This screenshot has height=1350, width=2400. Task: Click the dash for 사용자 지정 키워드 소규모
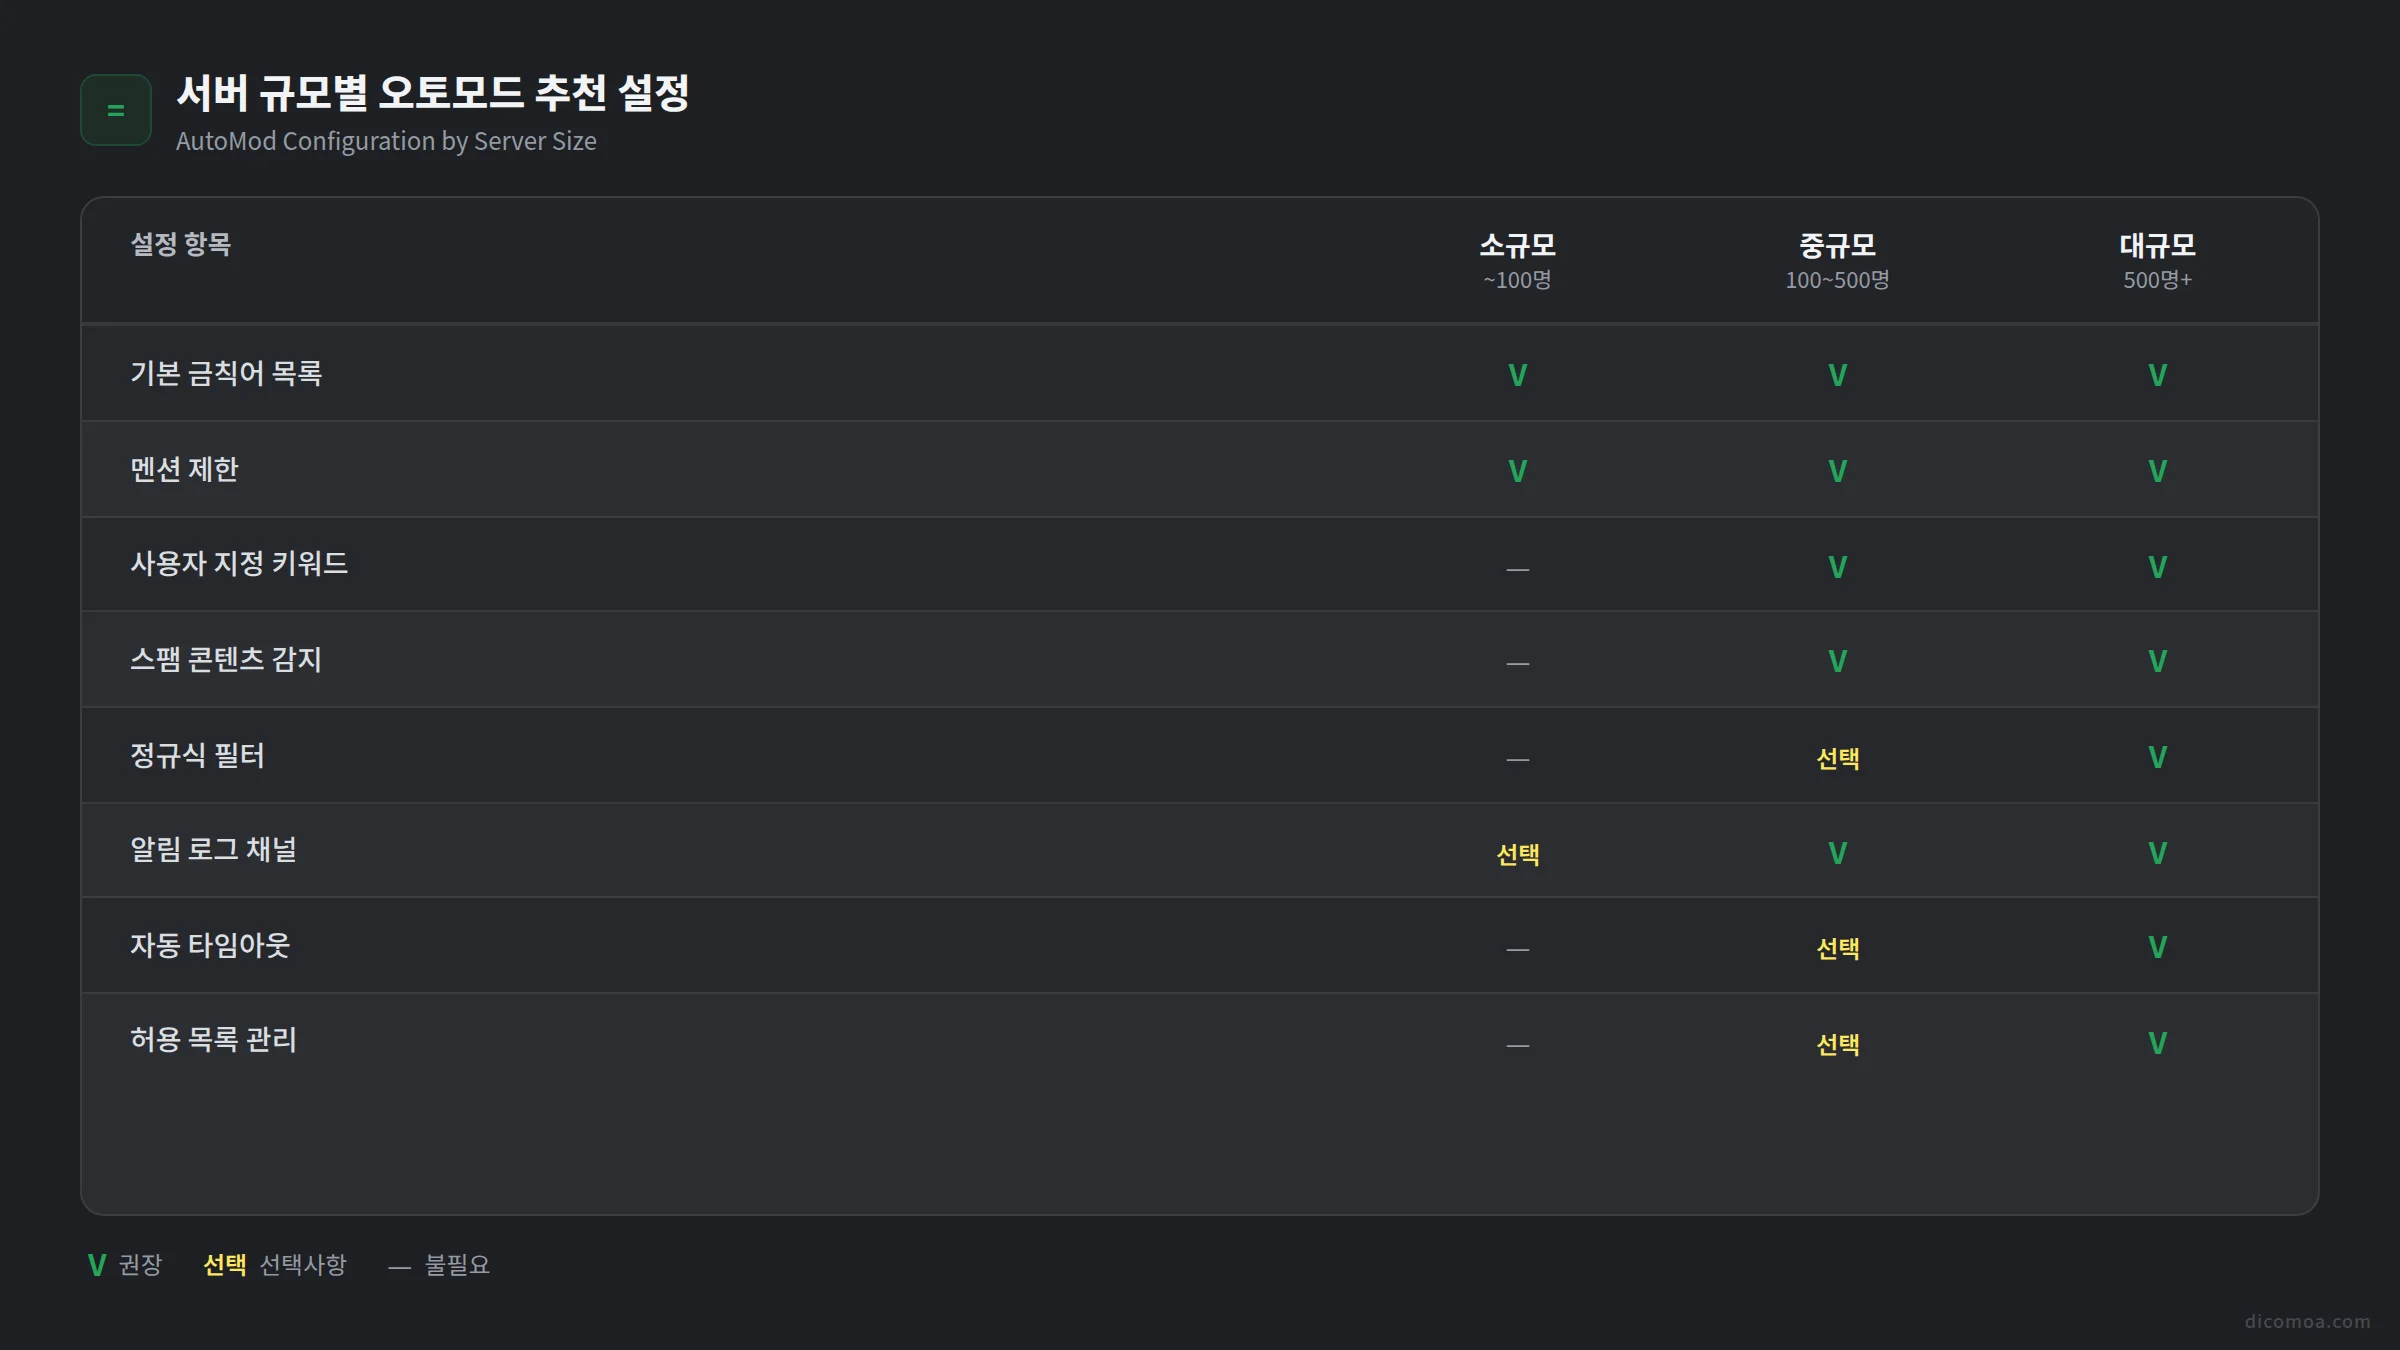tap(1517, 569)
